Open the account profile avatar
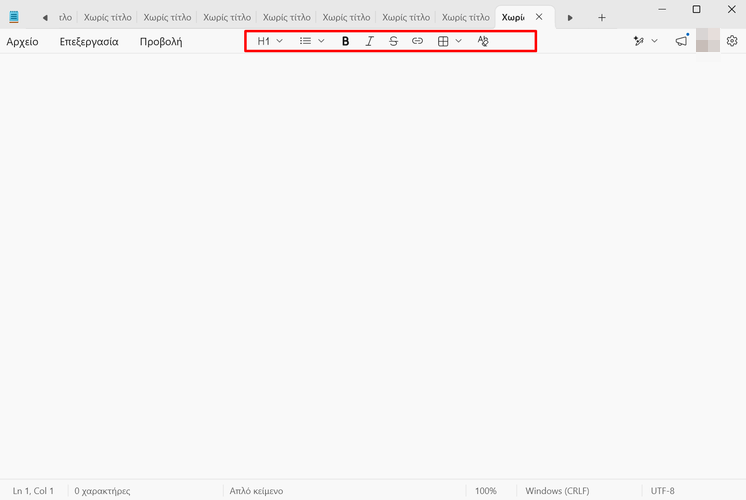746x500 pixels. pos(707,40)
